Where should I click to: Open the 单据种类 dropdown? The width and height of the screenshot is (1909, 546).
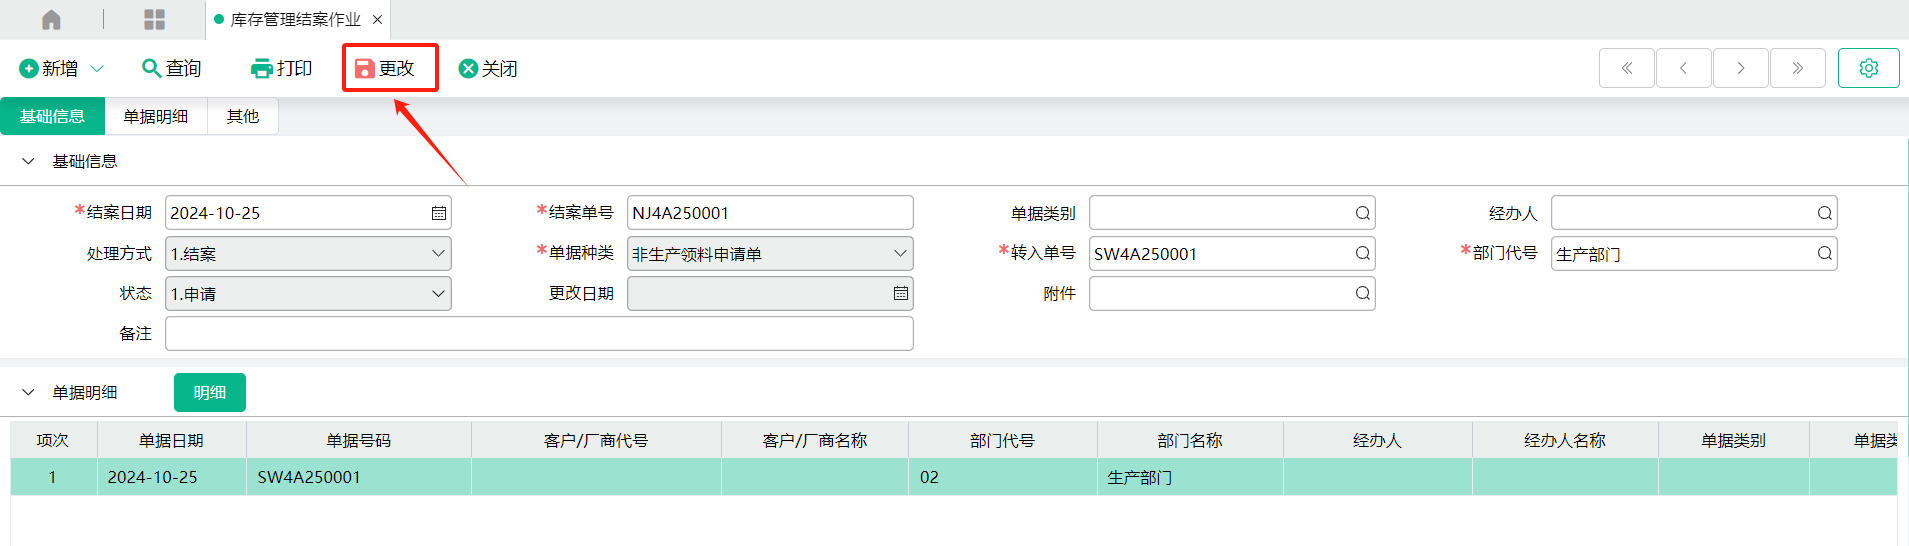point(770,253)
